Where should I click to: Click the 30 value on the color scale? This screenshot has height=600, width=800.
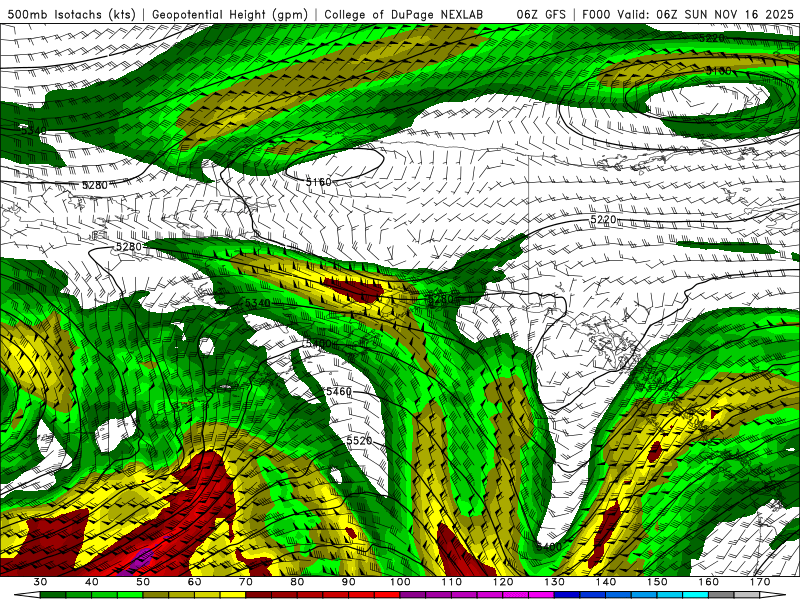(x=40, y=582)
